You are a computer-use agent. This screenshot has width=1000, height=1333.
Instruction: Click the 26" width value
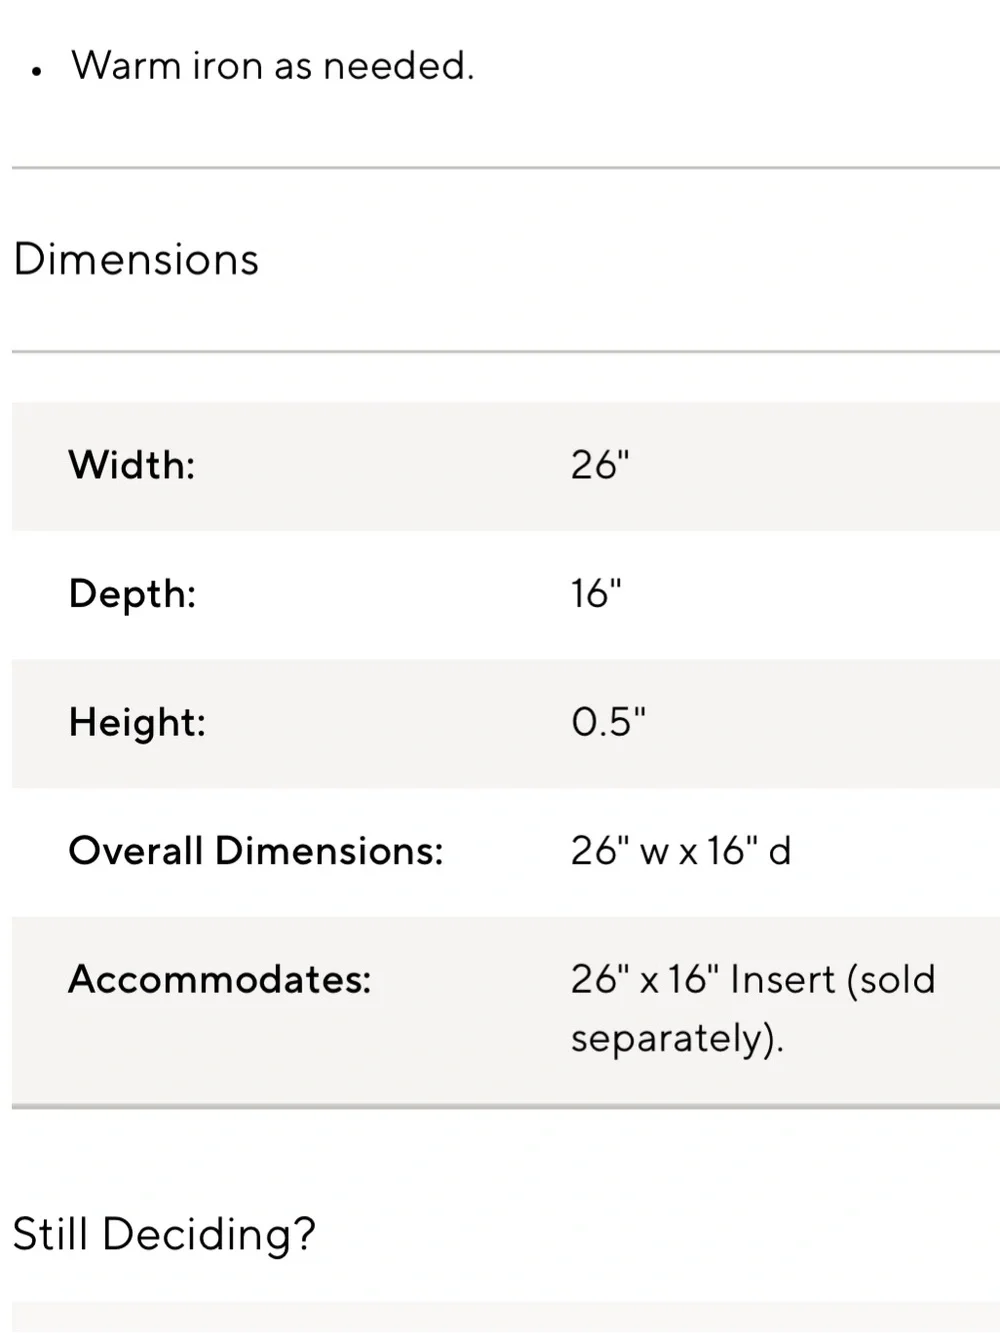[x=600, y=465]
